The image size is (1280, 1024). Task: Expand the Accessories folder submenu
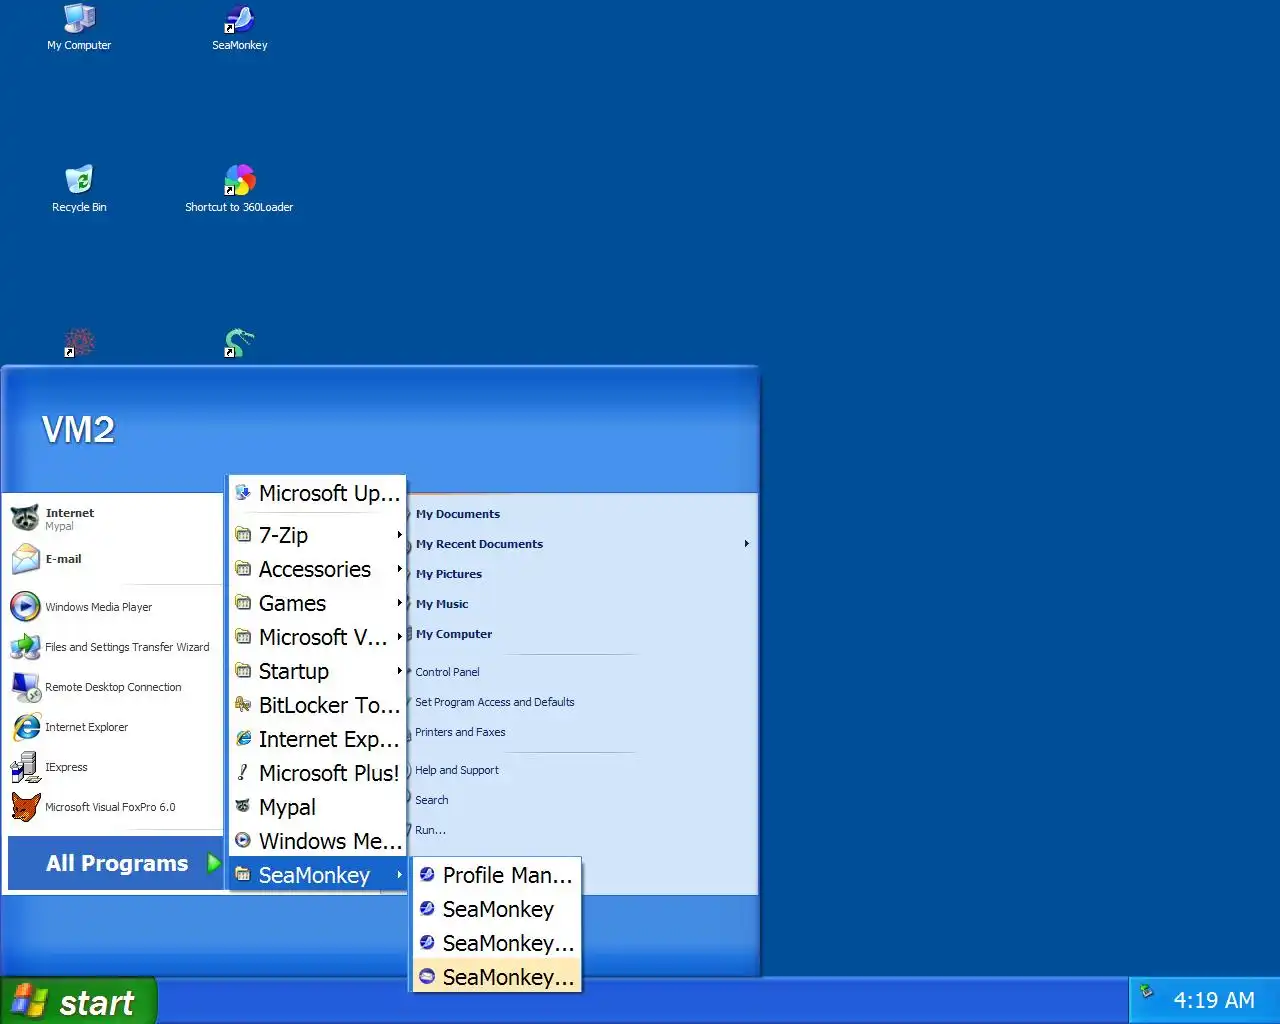pyautogui.click(x=317, y=569)
